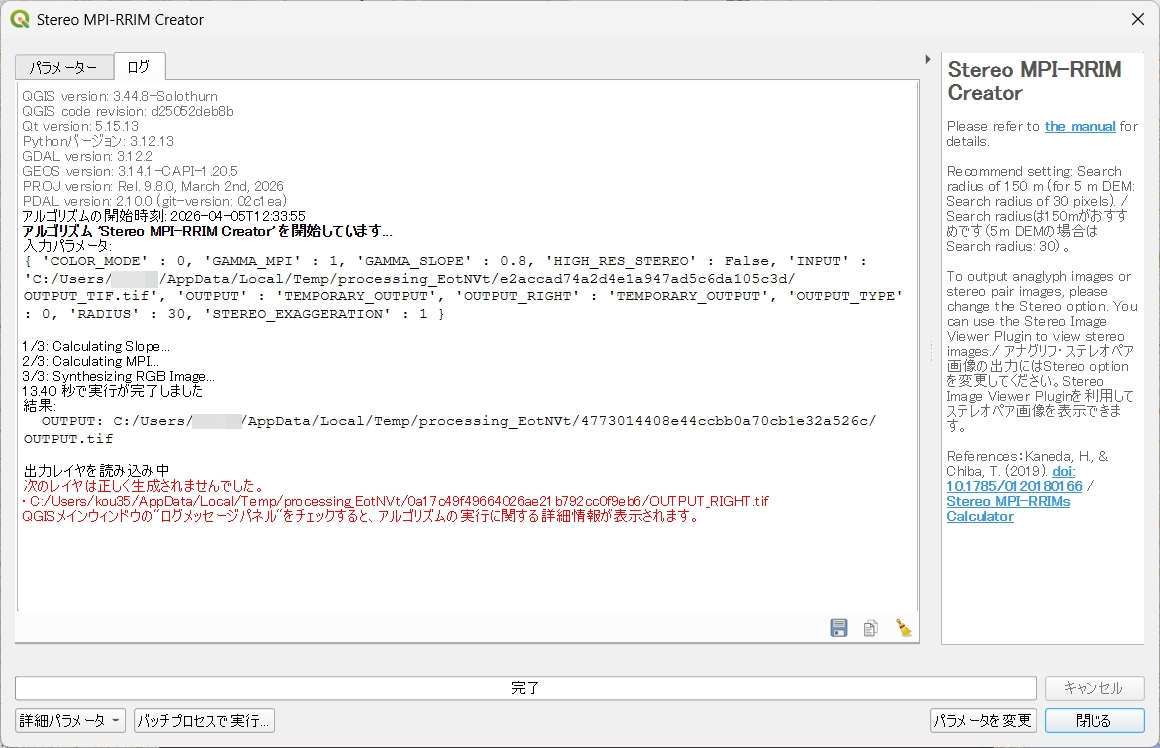
Task: Click the '出力レイヤを読み込み中' line
Action: click(96, 471)
